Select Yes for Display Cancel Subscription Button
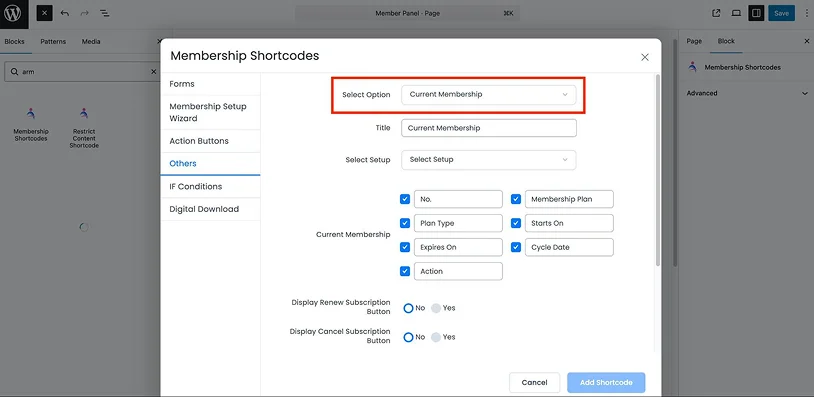Screen dimensions: 814x397 click(436, 337)
